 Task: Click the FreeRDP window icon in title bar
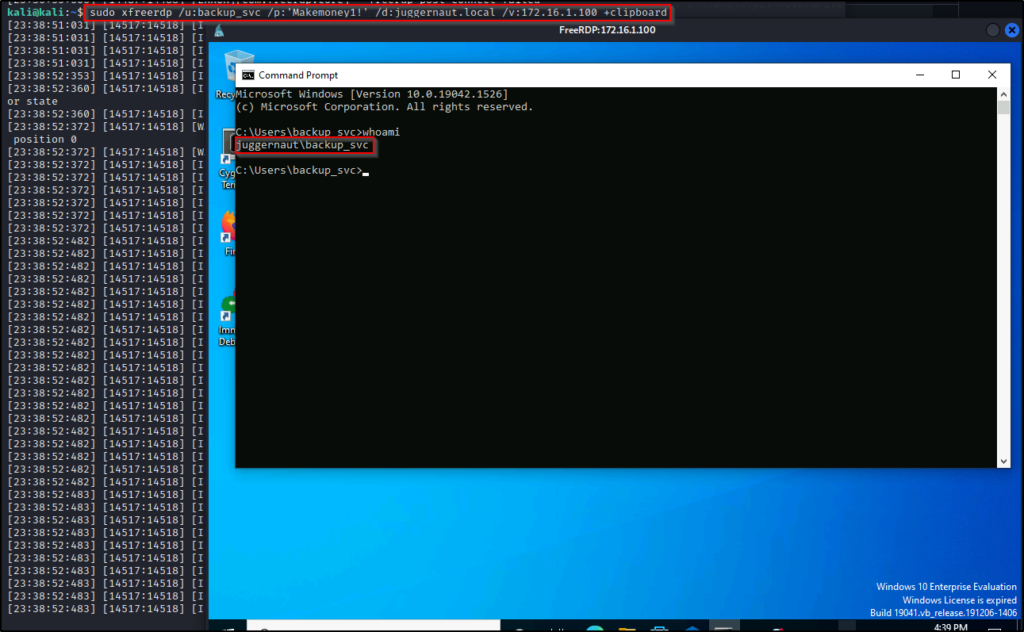pyautogui.click(x=219, y=30)
